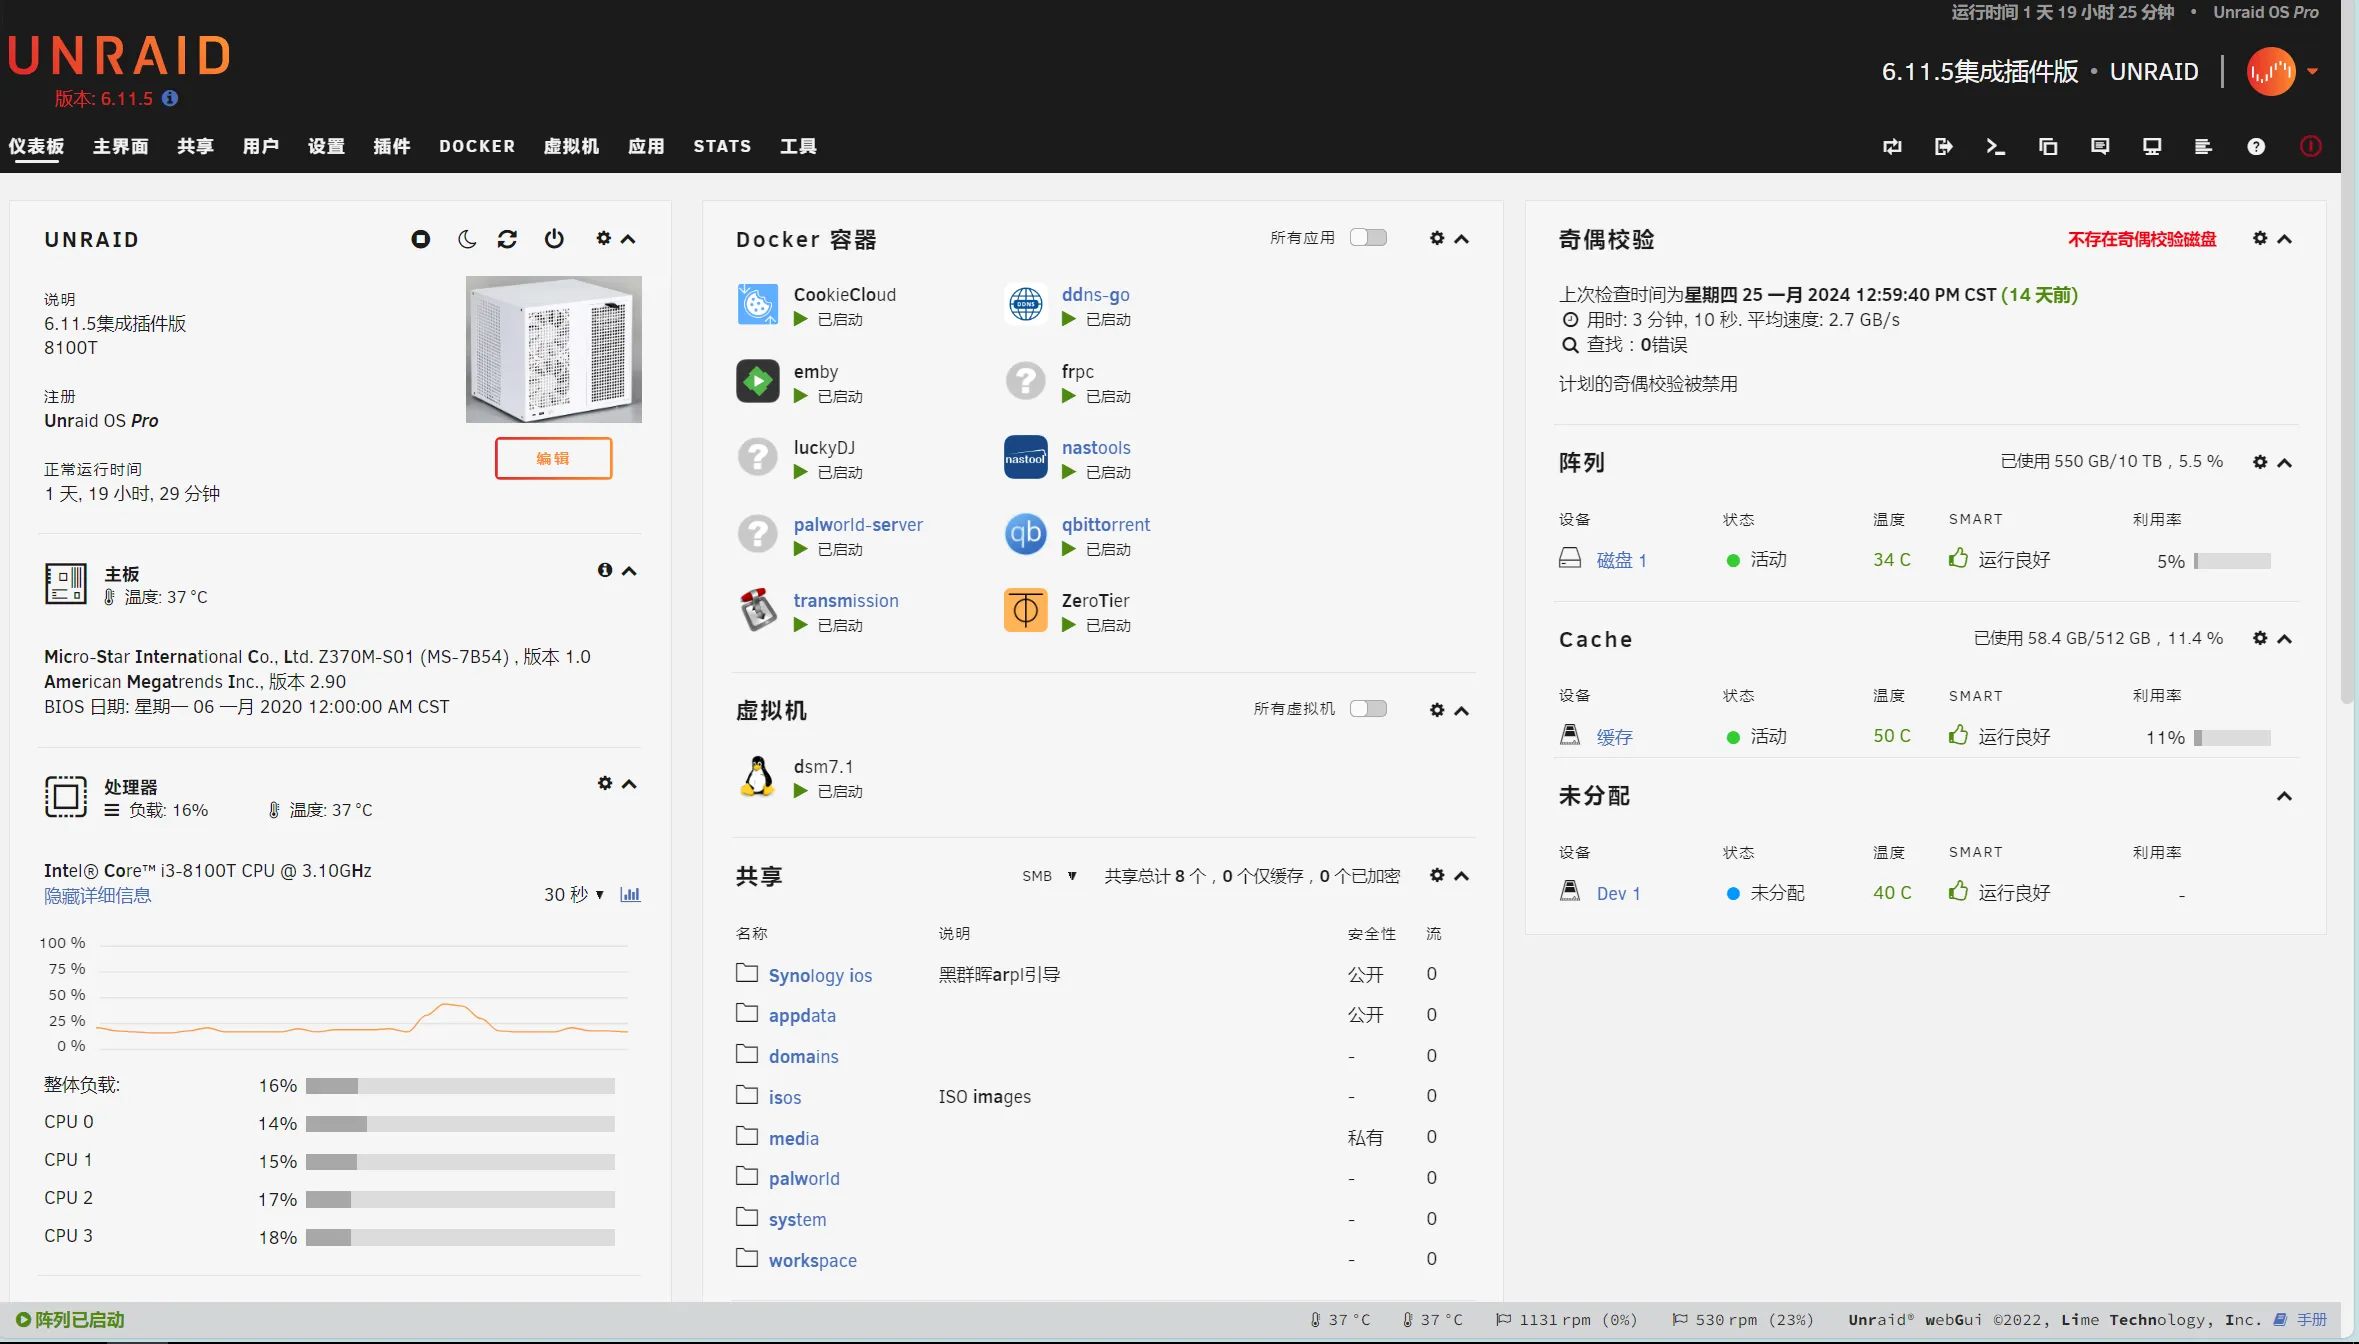The height and width of the screenshot is (1344, 2359).
Task: Collapse the Cache panel
Action: pyautogui.click(x=2284, y=639)
